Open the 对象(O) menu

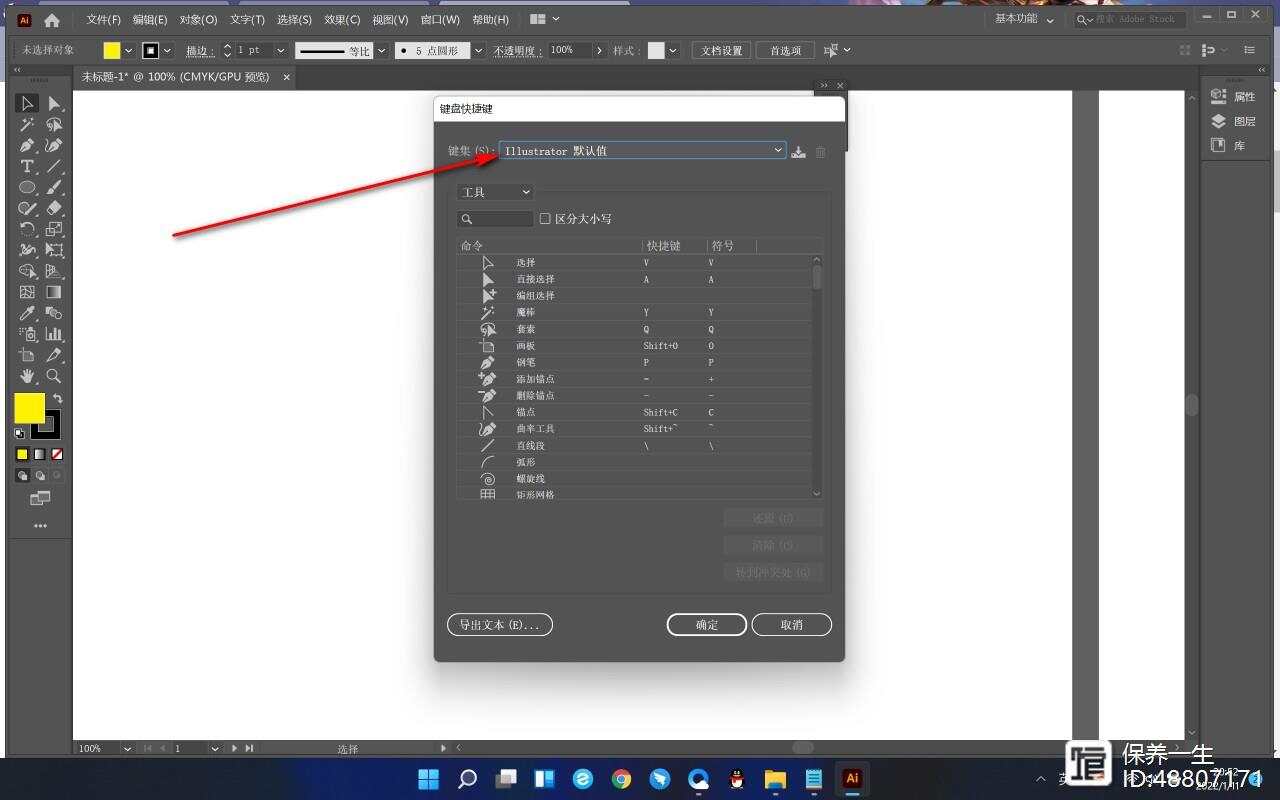click(198, 20)
